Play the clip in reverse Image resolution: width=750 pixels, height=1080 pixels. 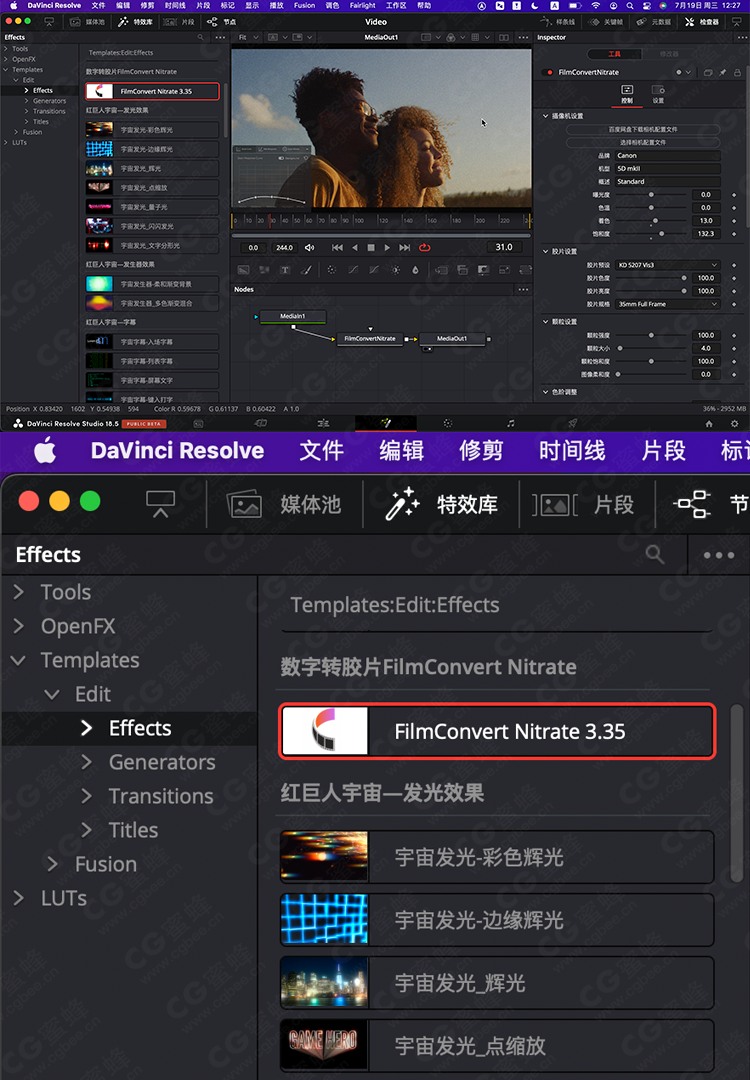[355, 247]
